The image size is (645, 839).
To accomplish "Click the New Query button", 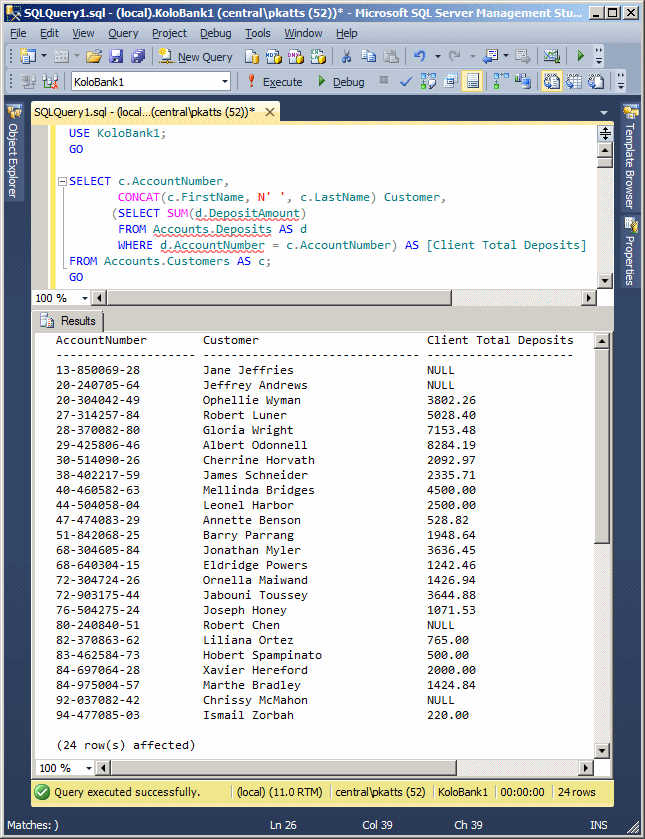I will pos(196,56).
